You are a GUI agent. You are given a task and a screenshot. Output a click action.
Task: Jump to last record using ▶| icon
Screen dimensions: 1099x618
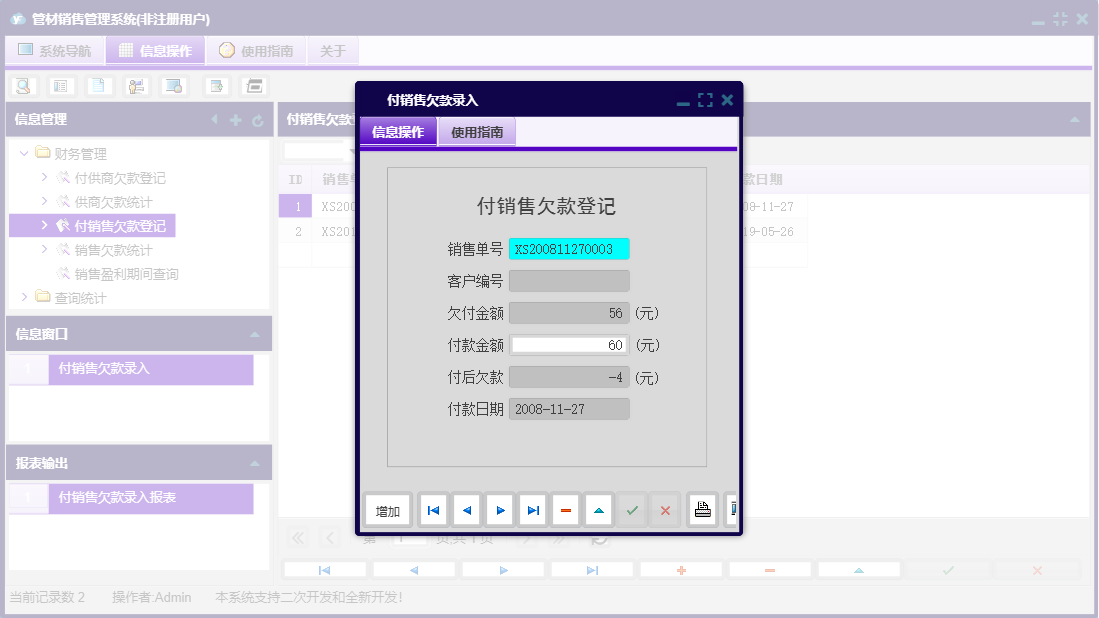pos(532,510)
